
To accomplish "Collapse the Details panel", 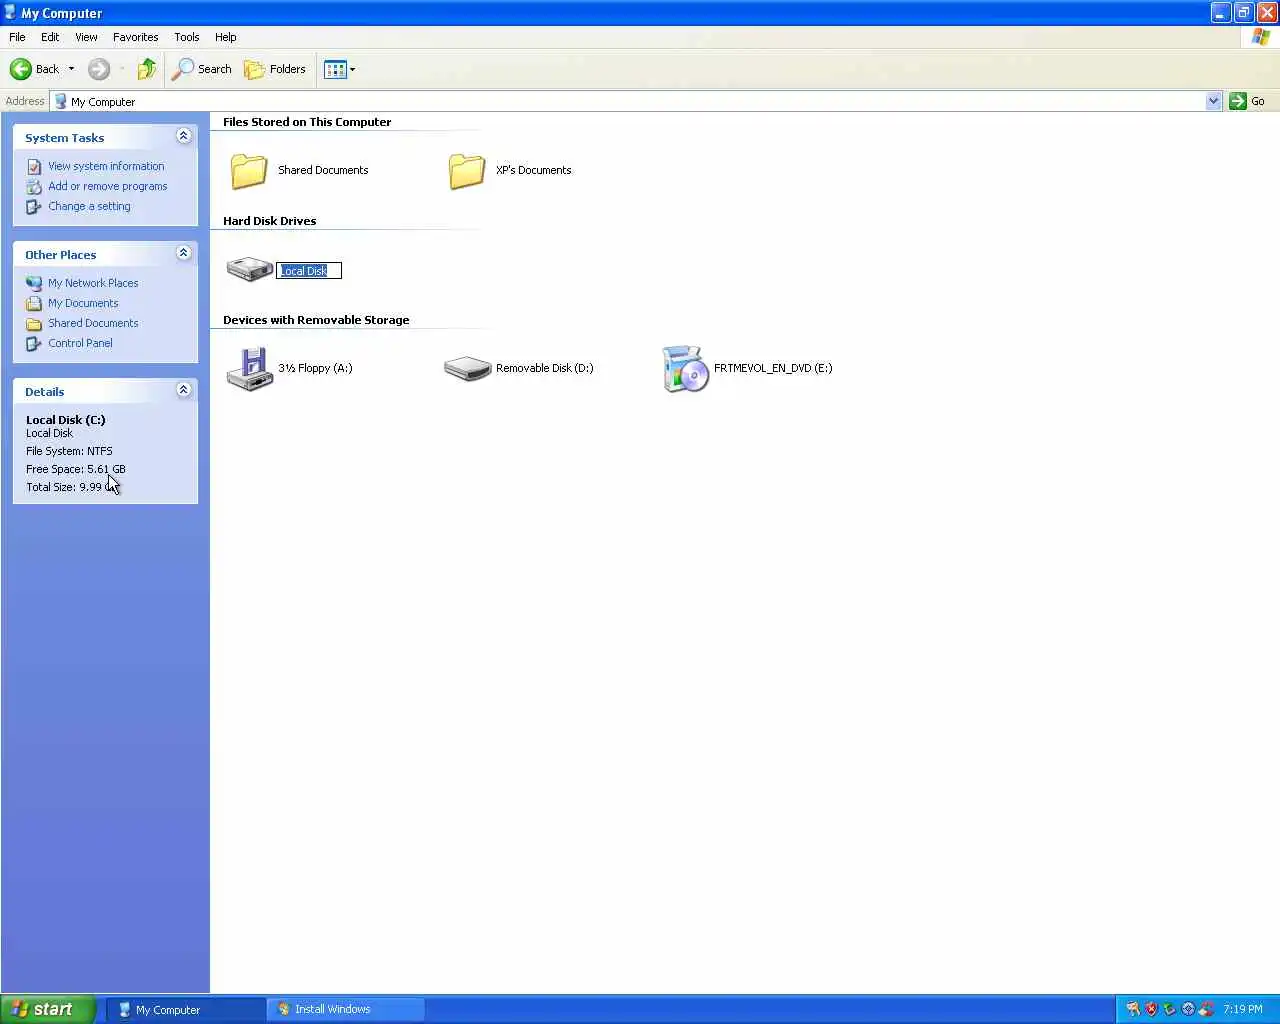I will pyautogui.click(x=183, y=390).
